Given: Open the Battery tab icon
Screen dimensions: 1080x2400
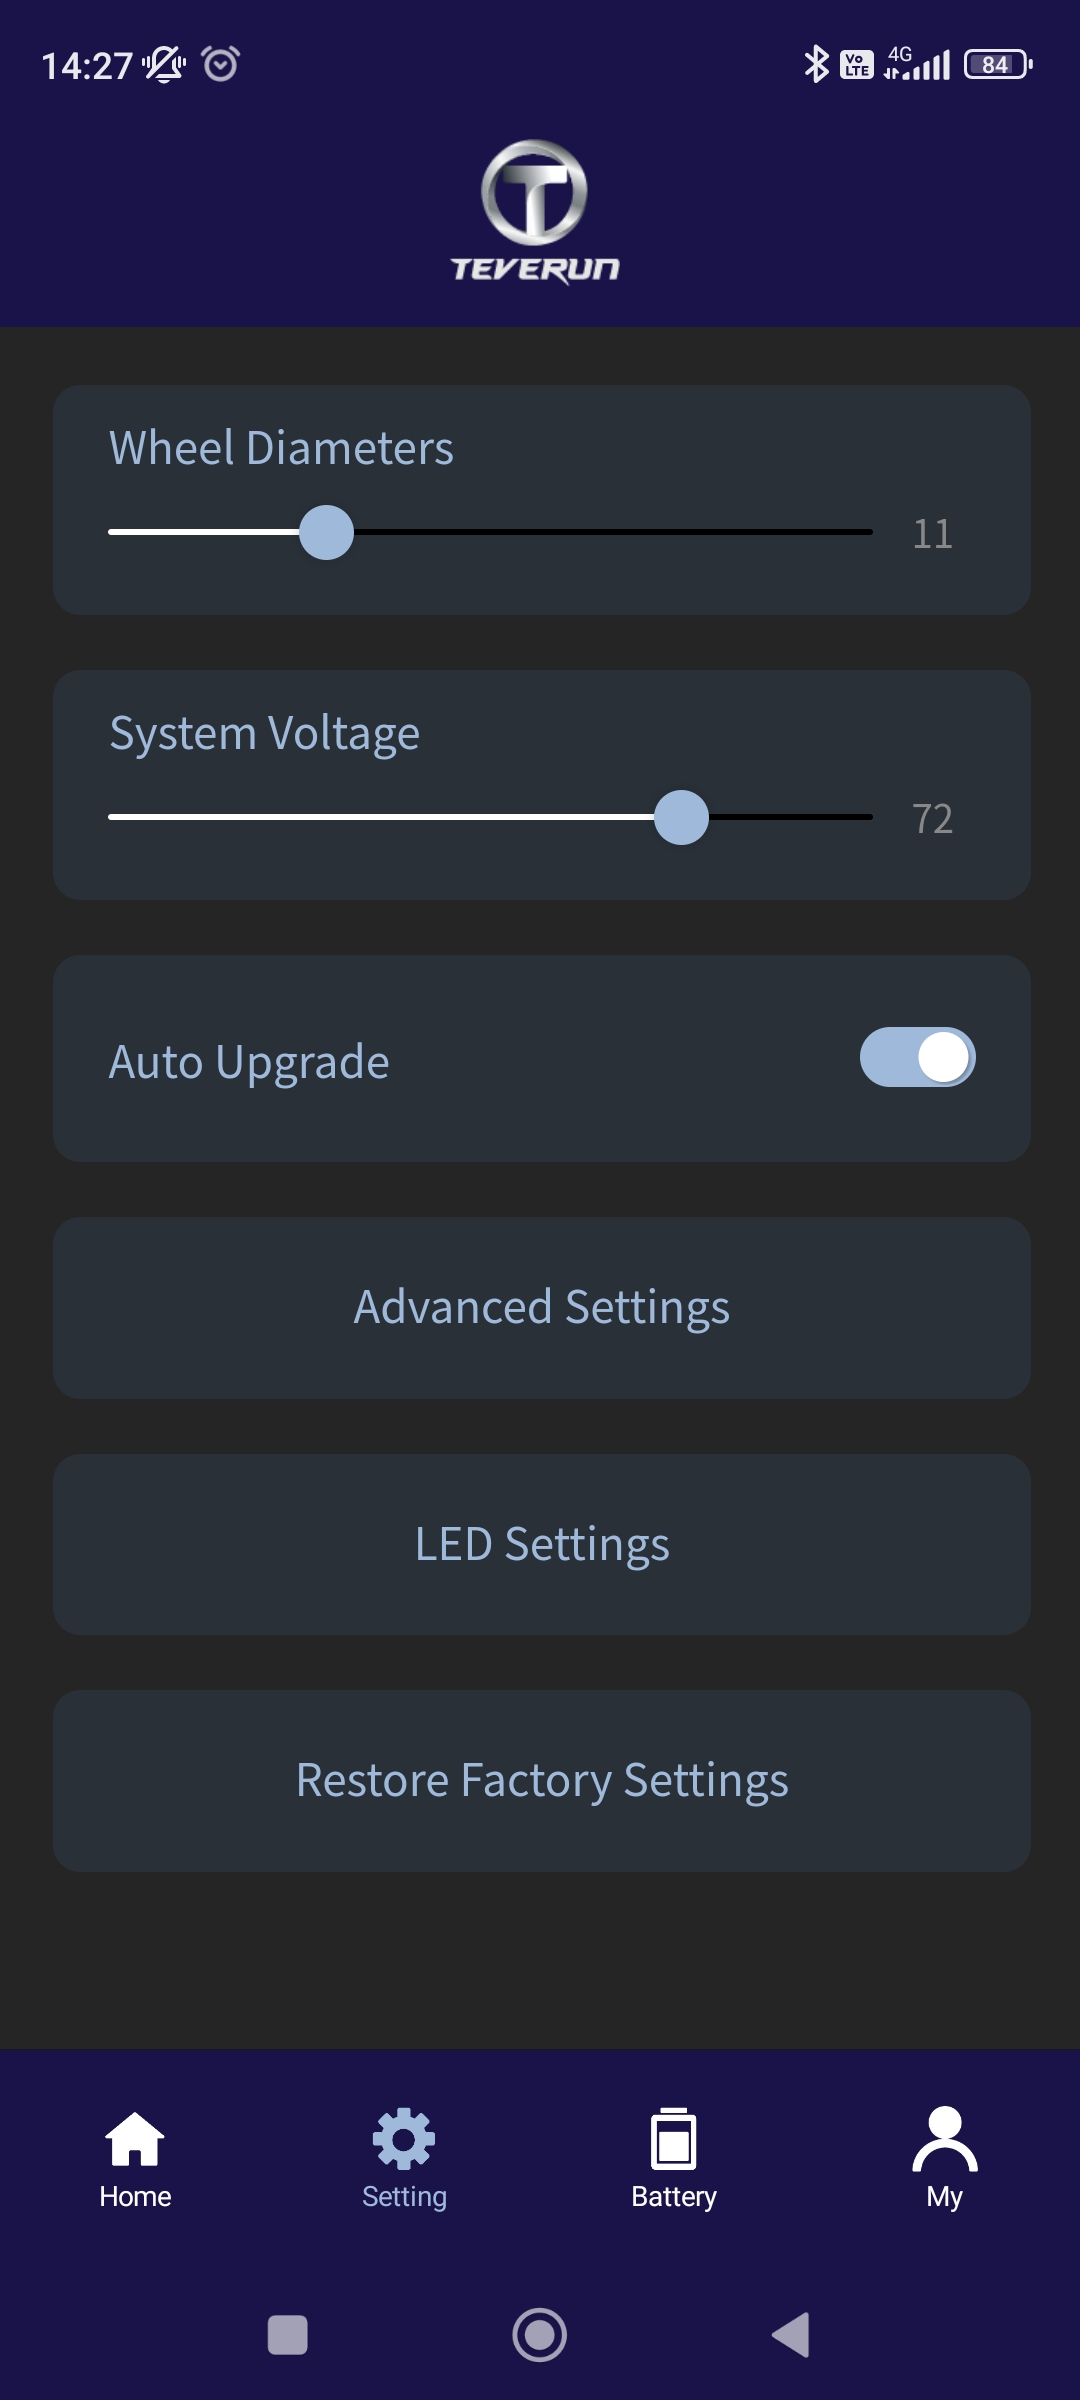Looking at the screenshot, I should 674,2140.
